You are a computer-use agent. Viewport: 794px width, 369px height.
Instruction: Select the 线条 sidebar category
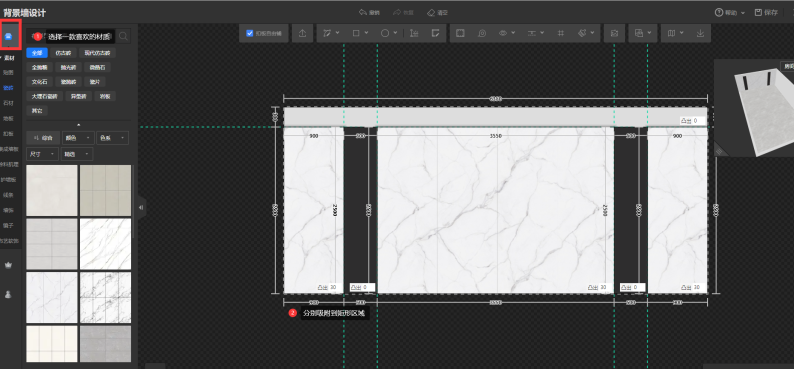(x=8, y=194)
